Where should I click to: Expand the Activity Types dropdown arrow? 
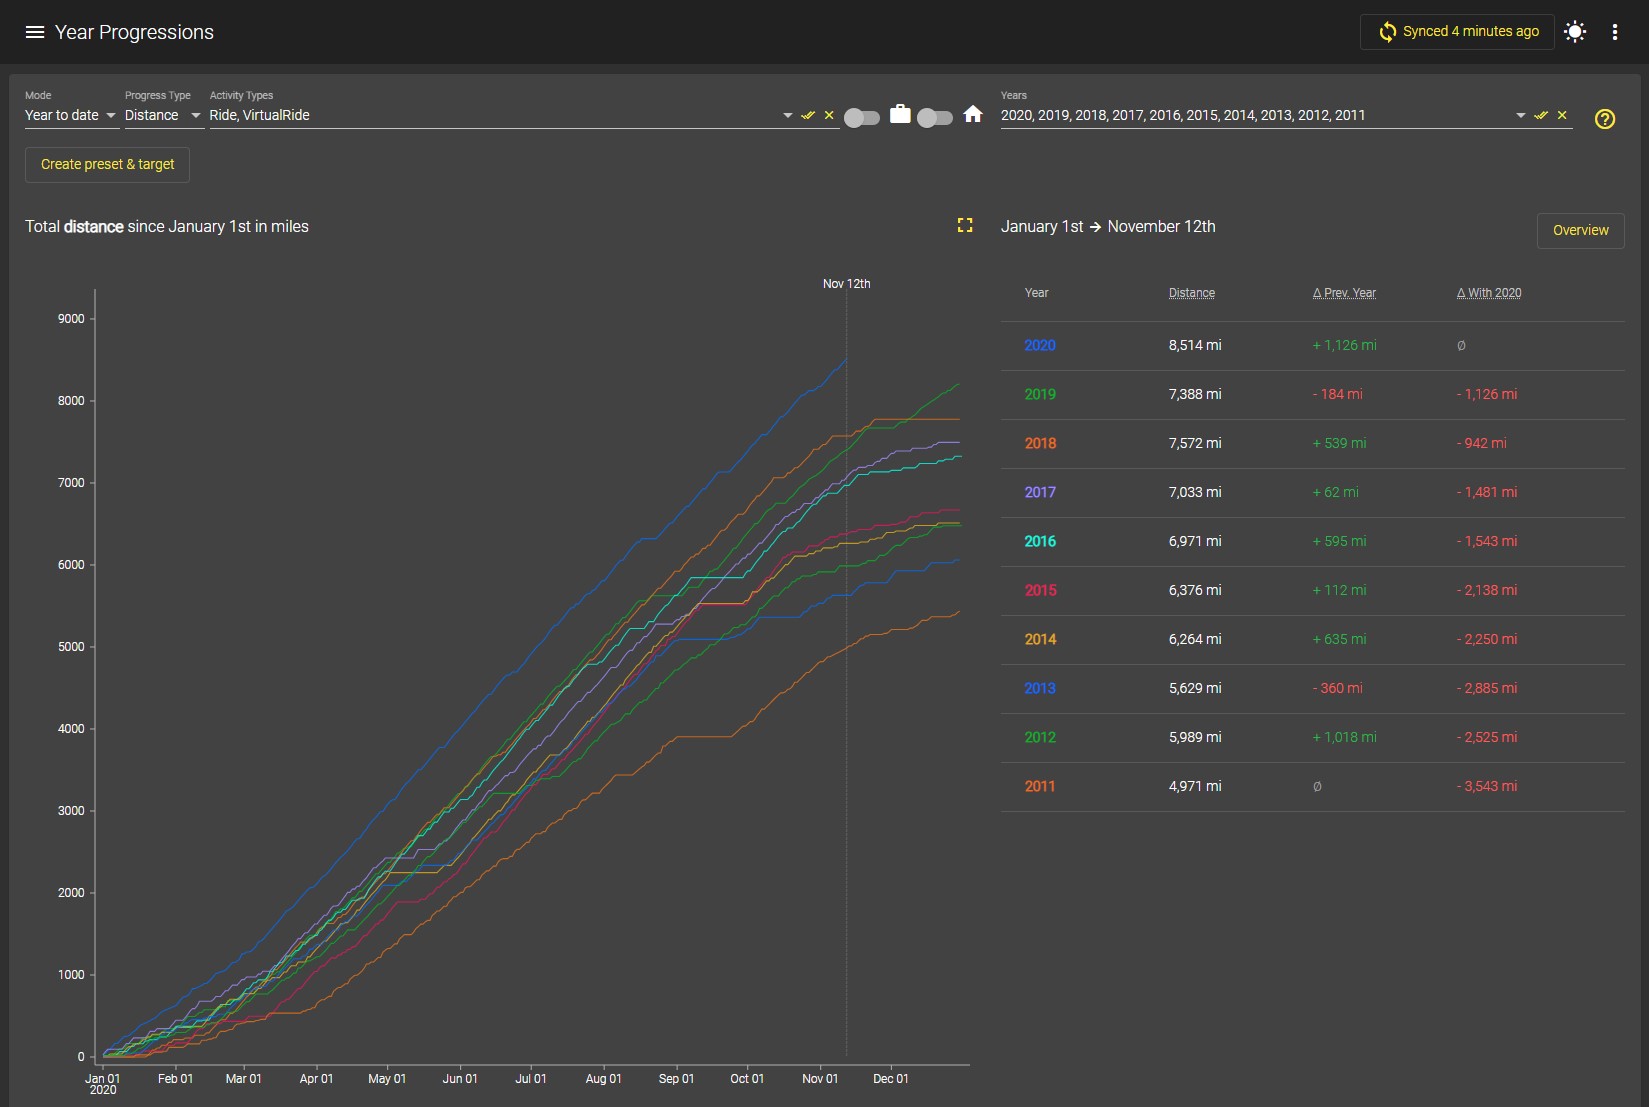pos(787,115)
